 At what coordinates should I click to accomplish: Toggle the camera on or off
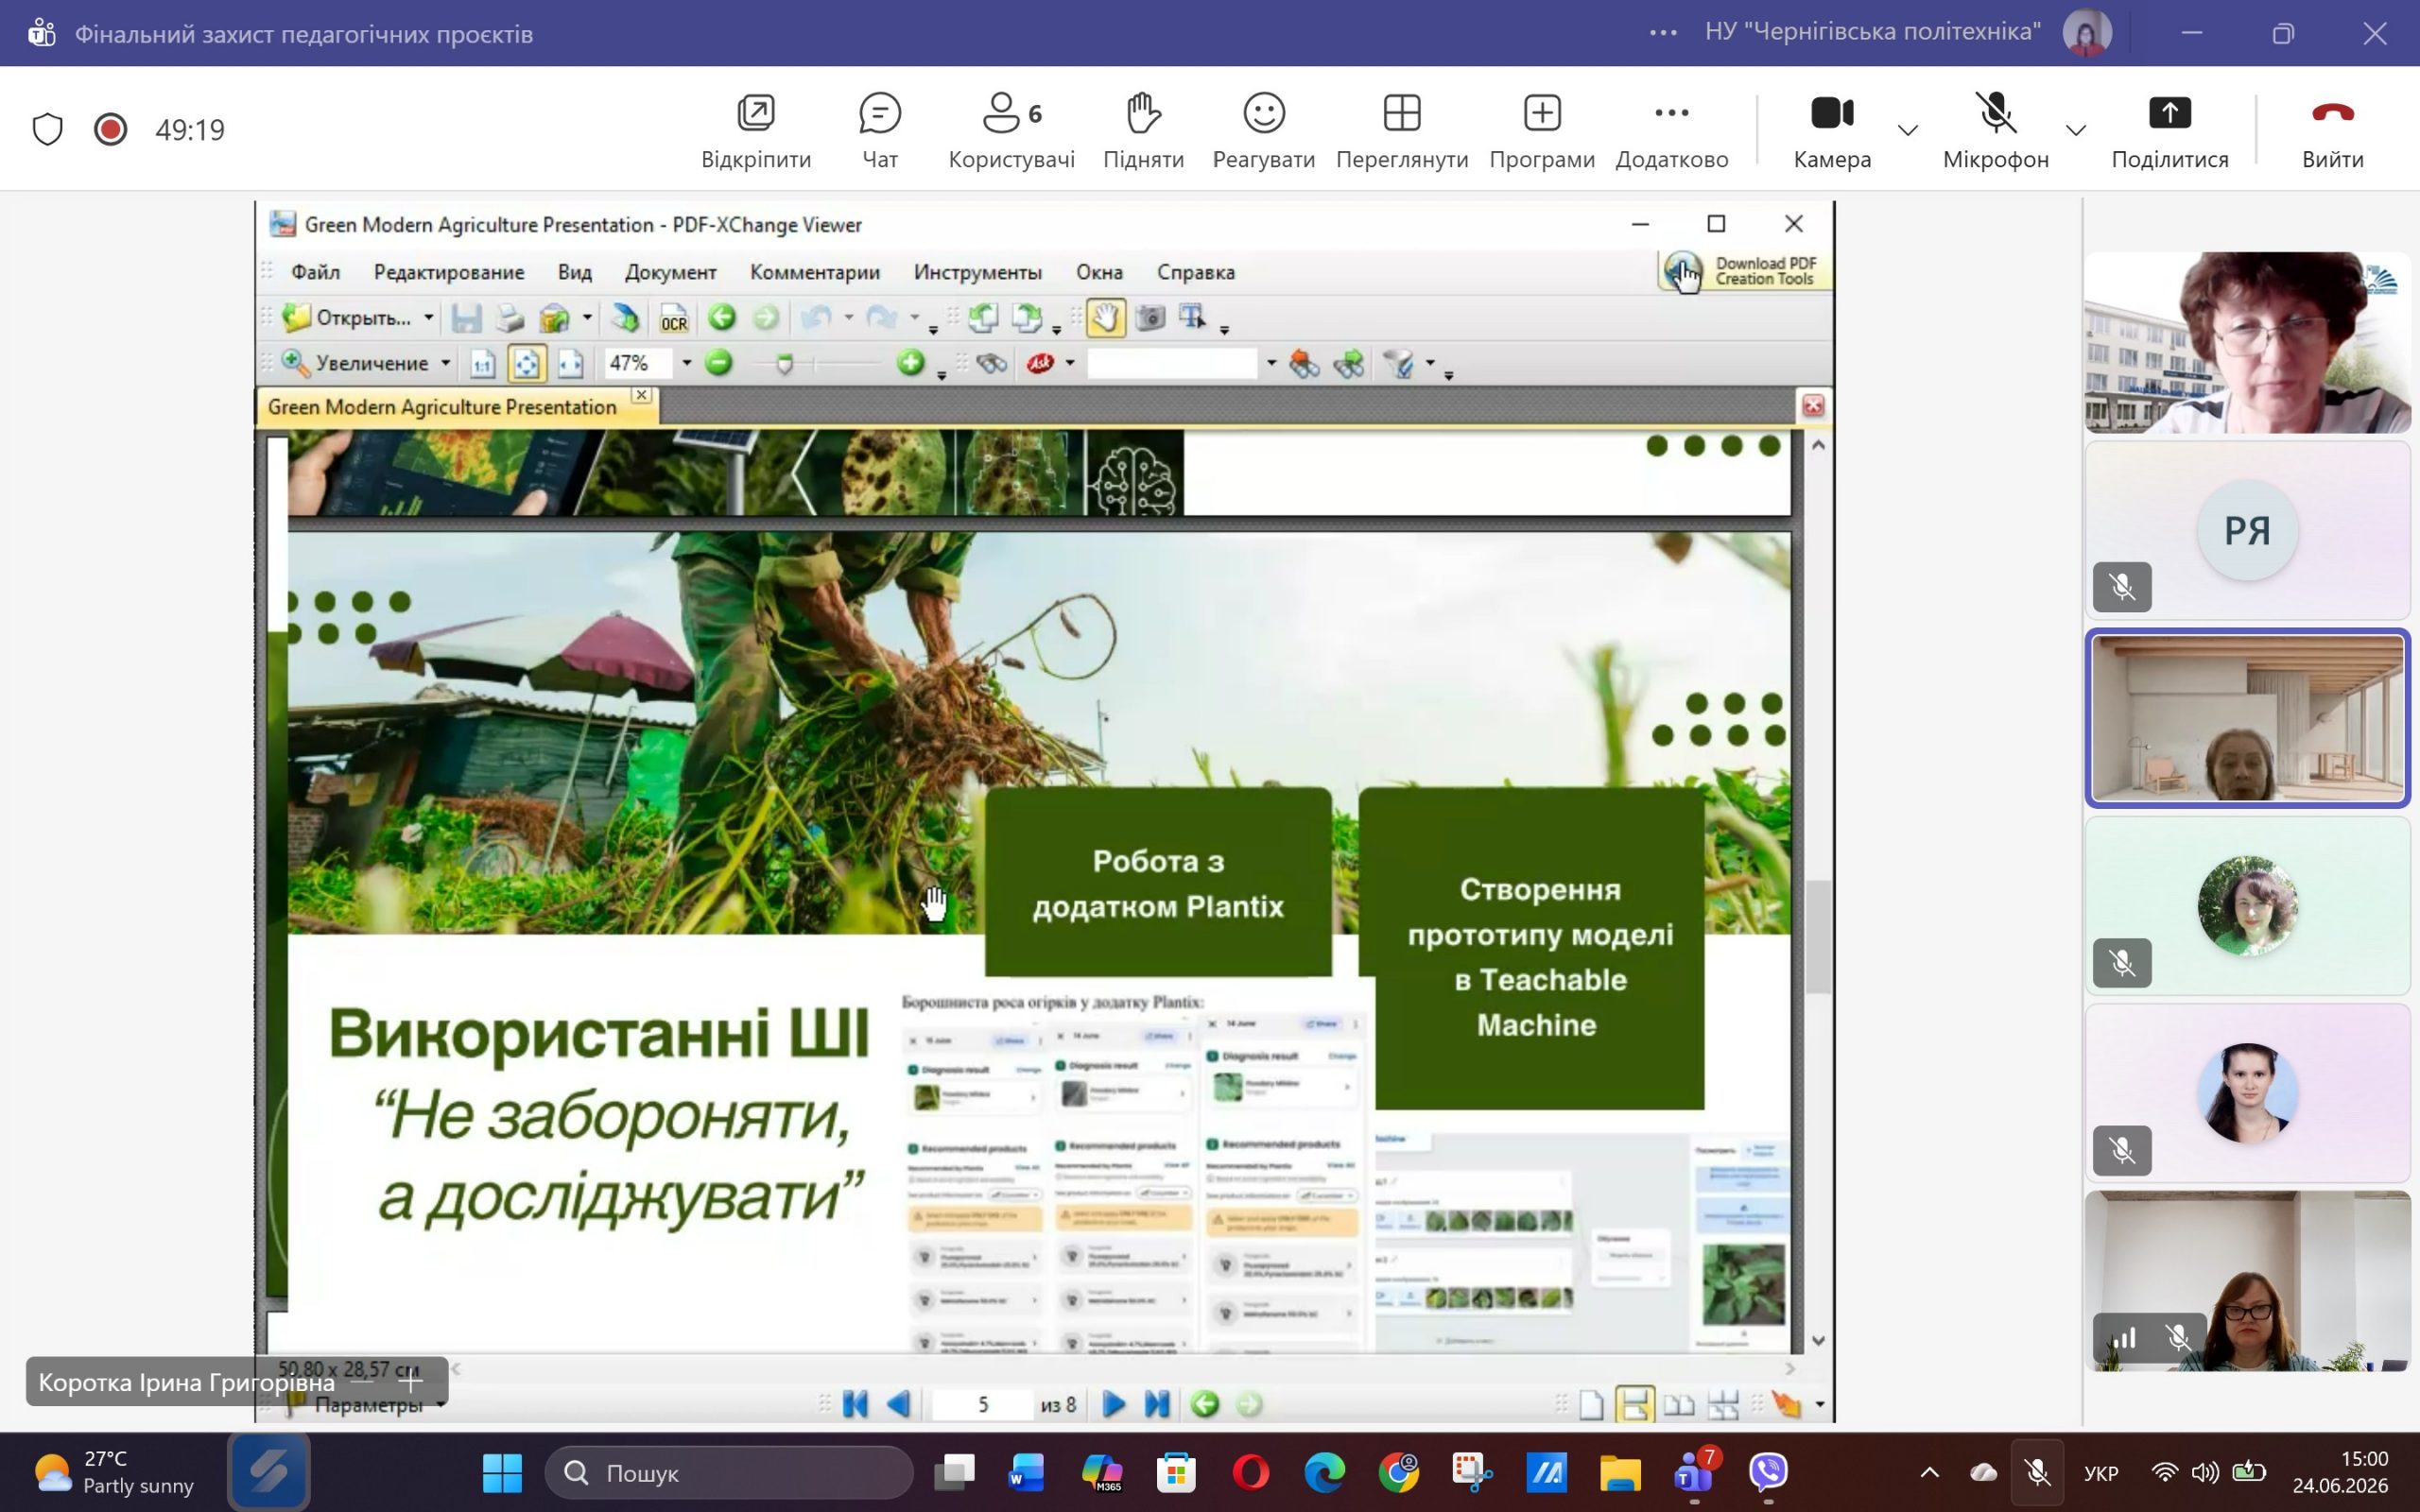tap(1832, 131)
